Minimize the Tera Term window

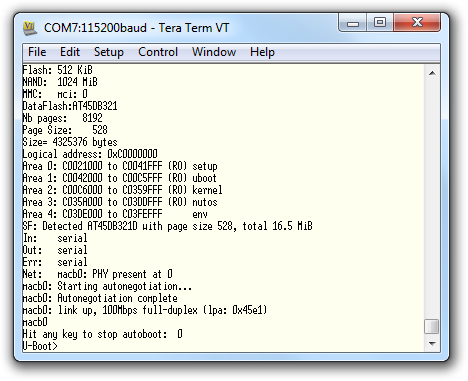click(x=353, y=23)
